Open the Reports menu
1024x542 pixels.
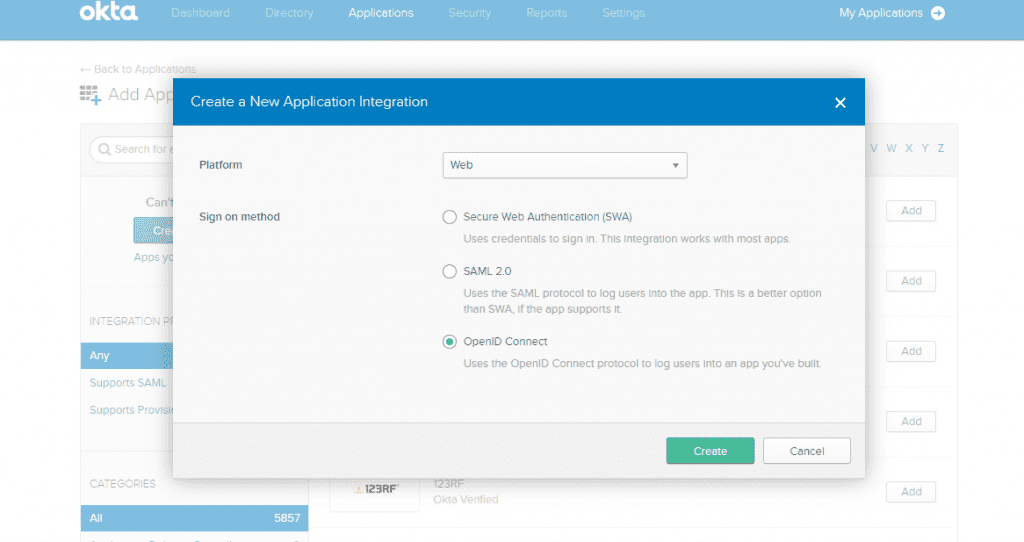pos(547,13)
